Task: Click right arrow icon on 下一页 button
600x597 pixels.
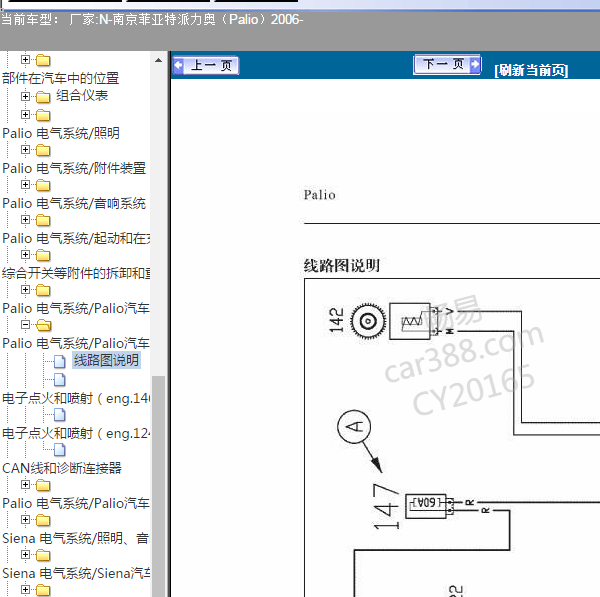Action: tap(474, 64)
